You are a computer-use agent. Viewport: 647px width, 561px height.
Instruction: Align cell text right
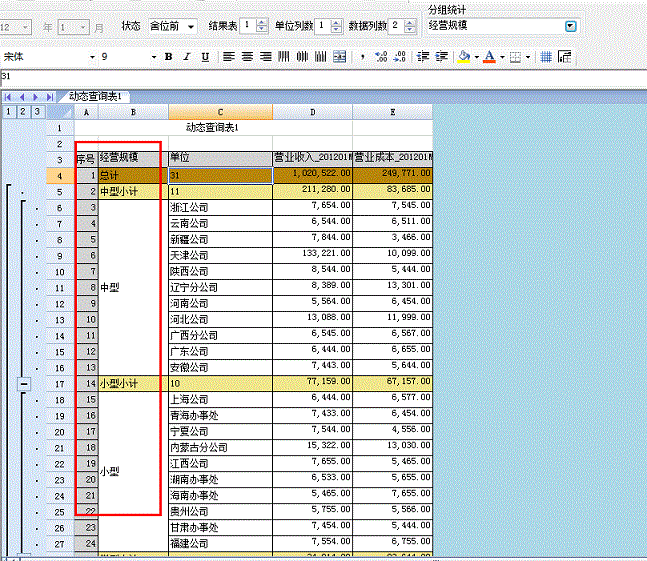266,57
